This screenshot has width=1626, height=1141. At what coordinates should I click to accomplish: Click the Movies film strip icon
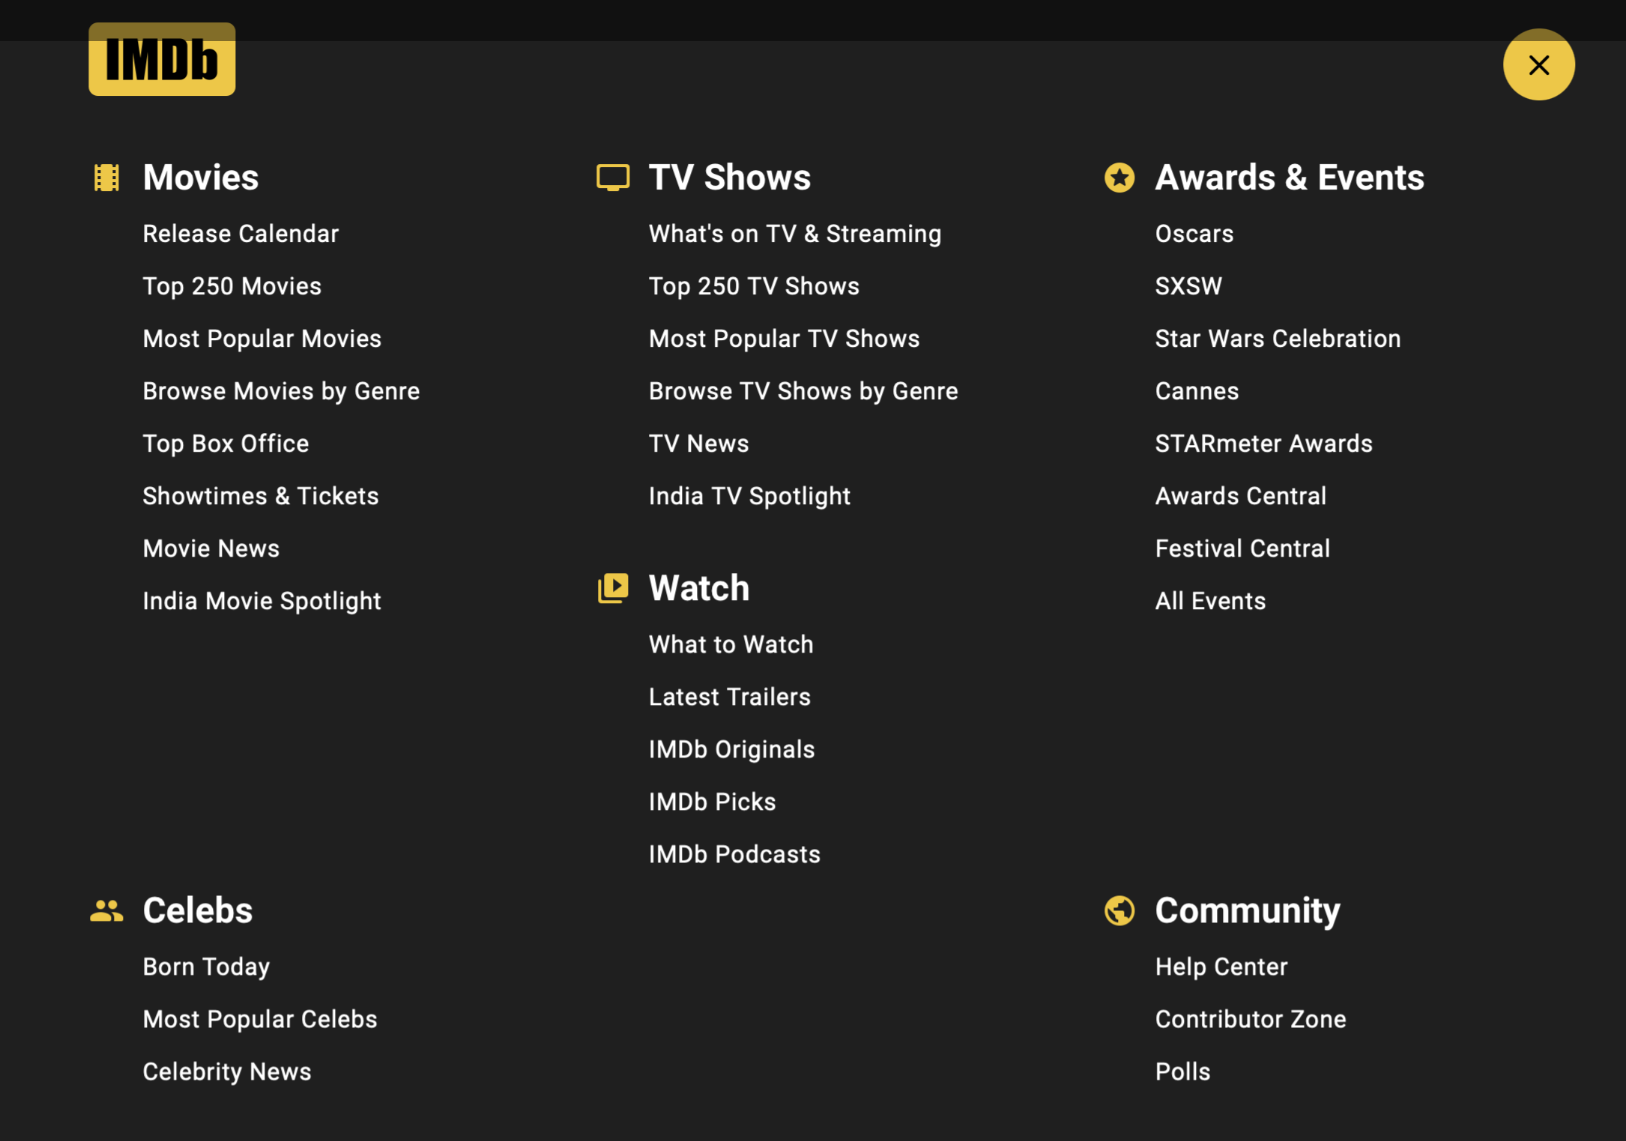click(107, 178)
